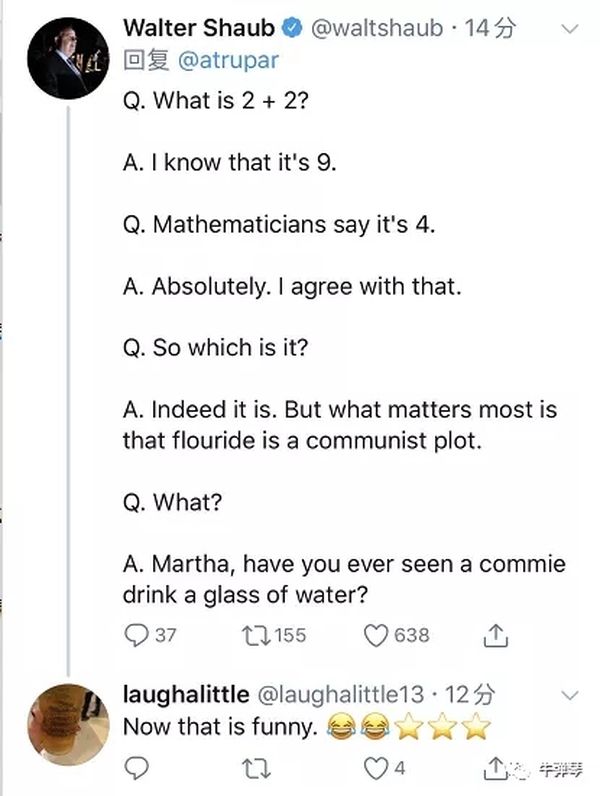This screenshot has width=600, height=796.
Task: Reply to laughalittle's tweet
Action: pyautogui.click(x=137, y=768)
